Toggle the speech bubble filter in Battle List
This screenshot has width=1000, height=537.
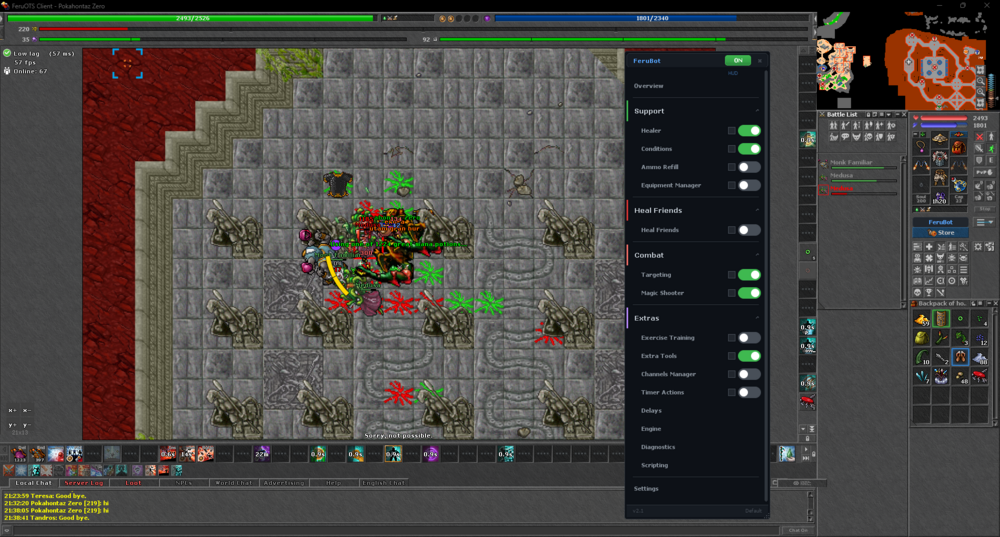(x=845, y=136)
